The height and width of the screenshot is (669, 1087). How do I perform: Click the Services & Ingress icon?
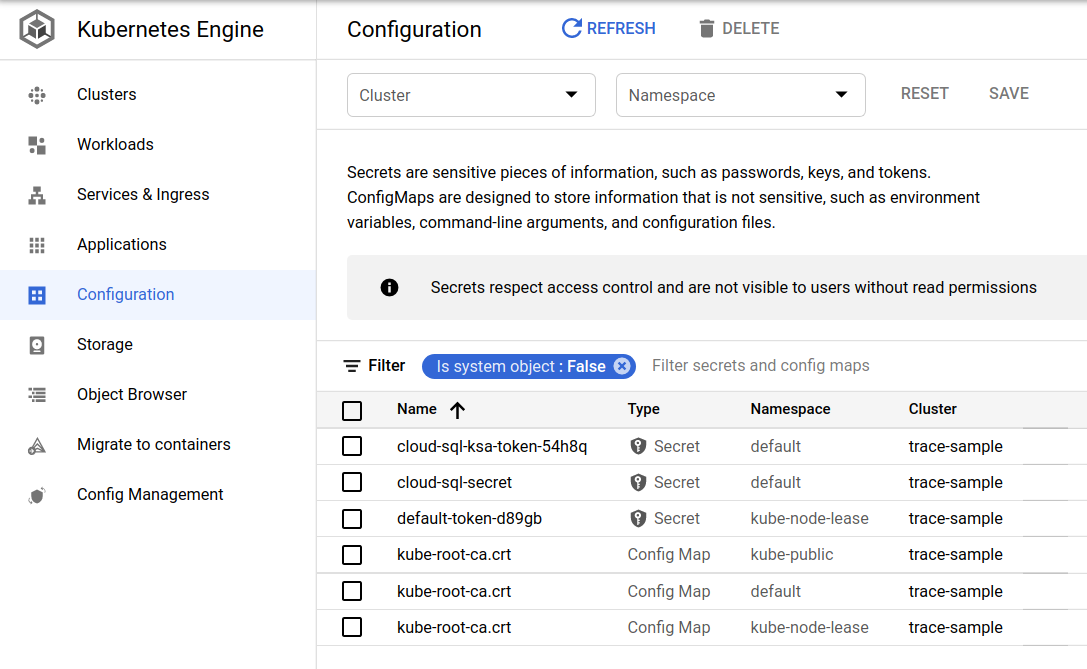coord(37,195)
